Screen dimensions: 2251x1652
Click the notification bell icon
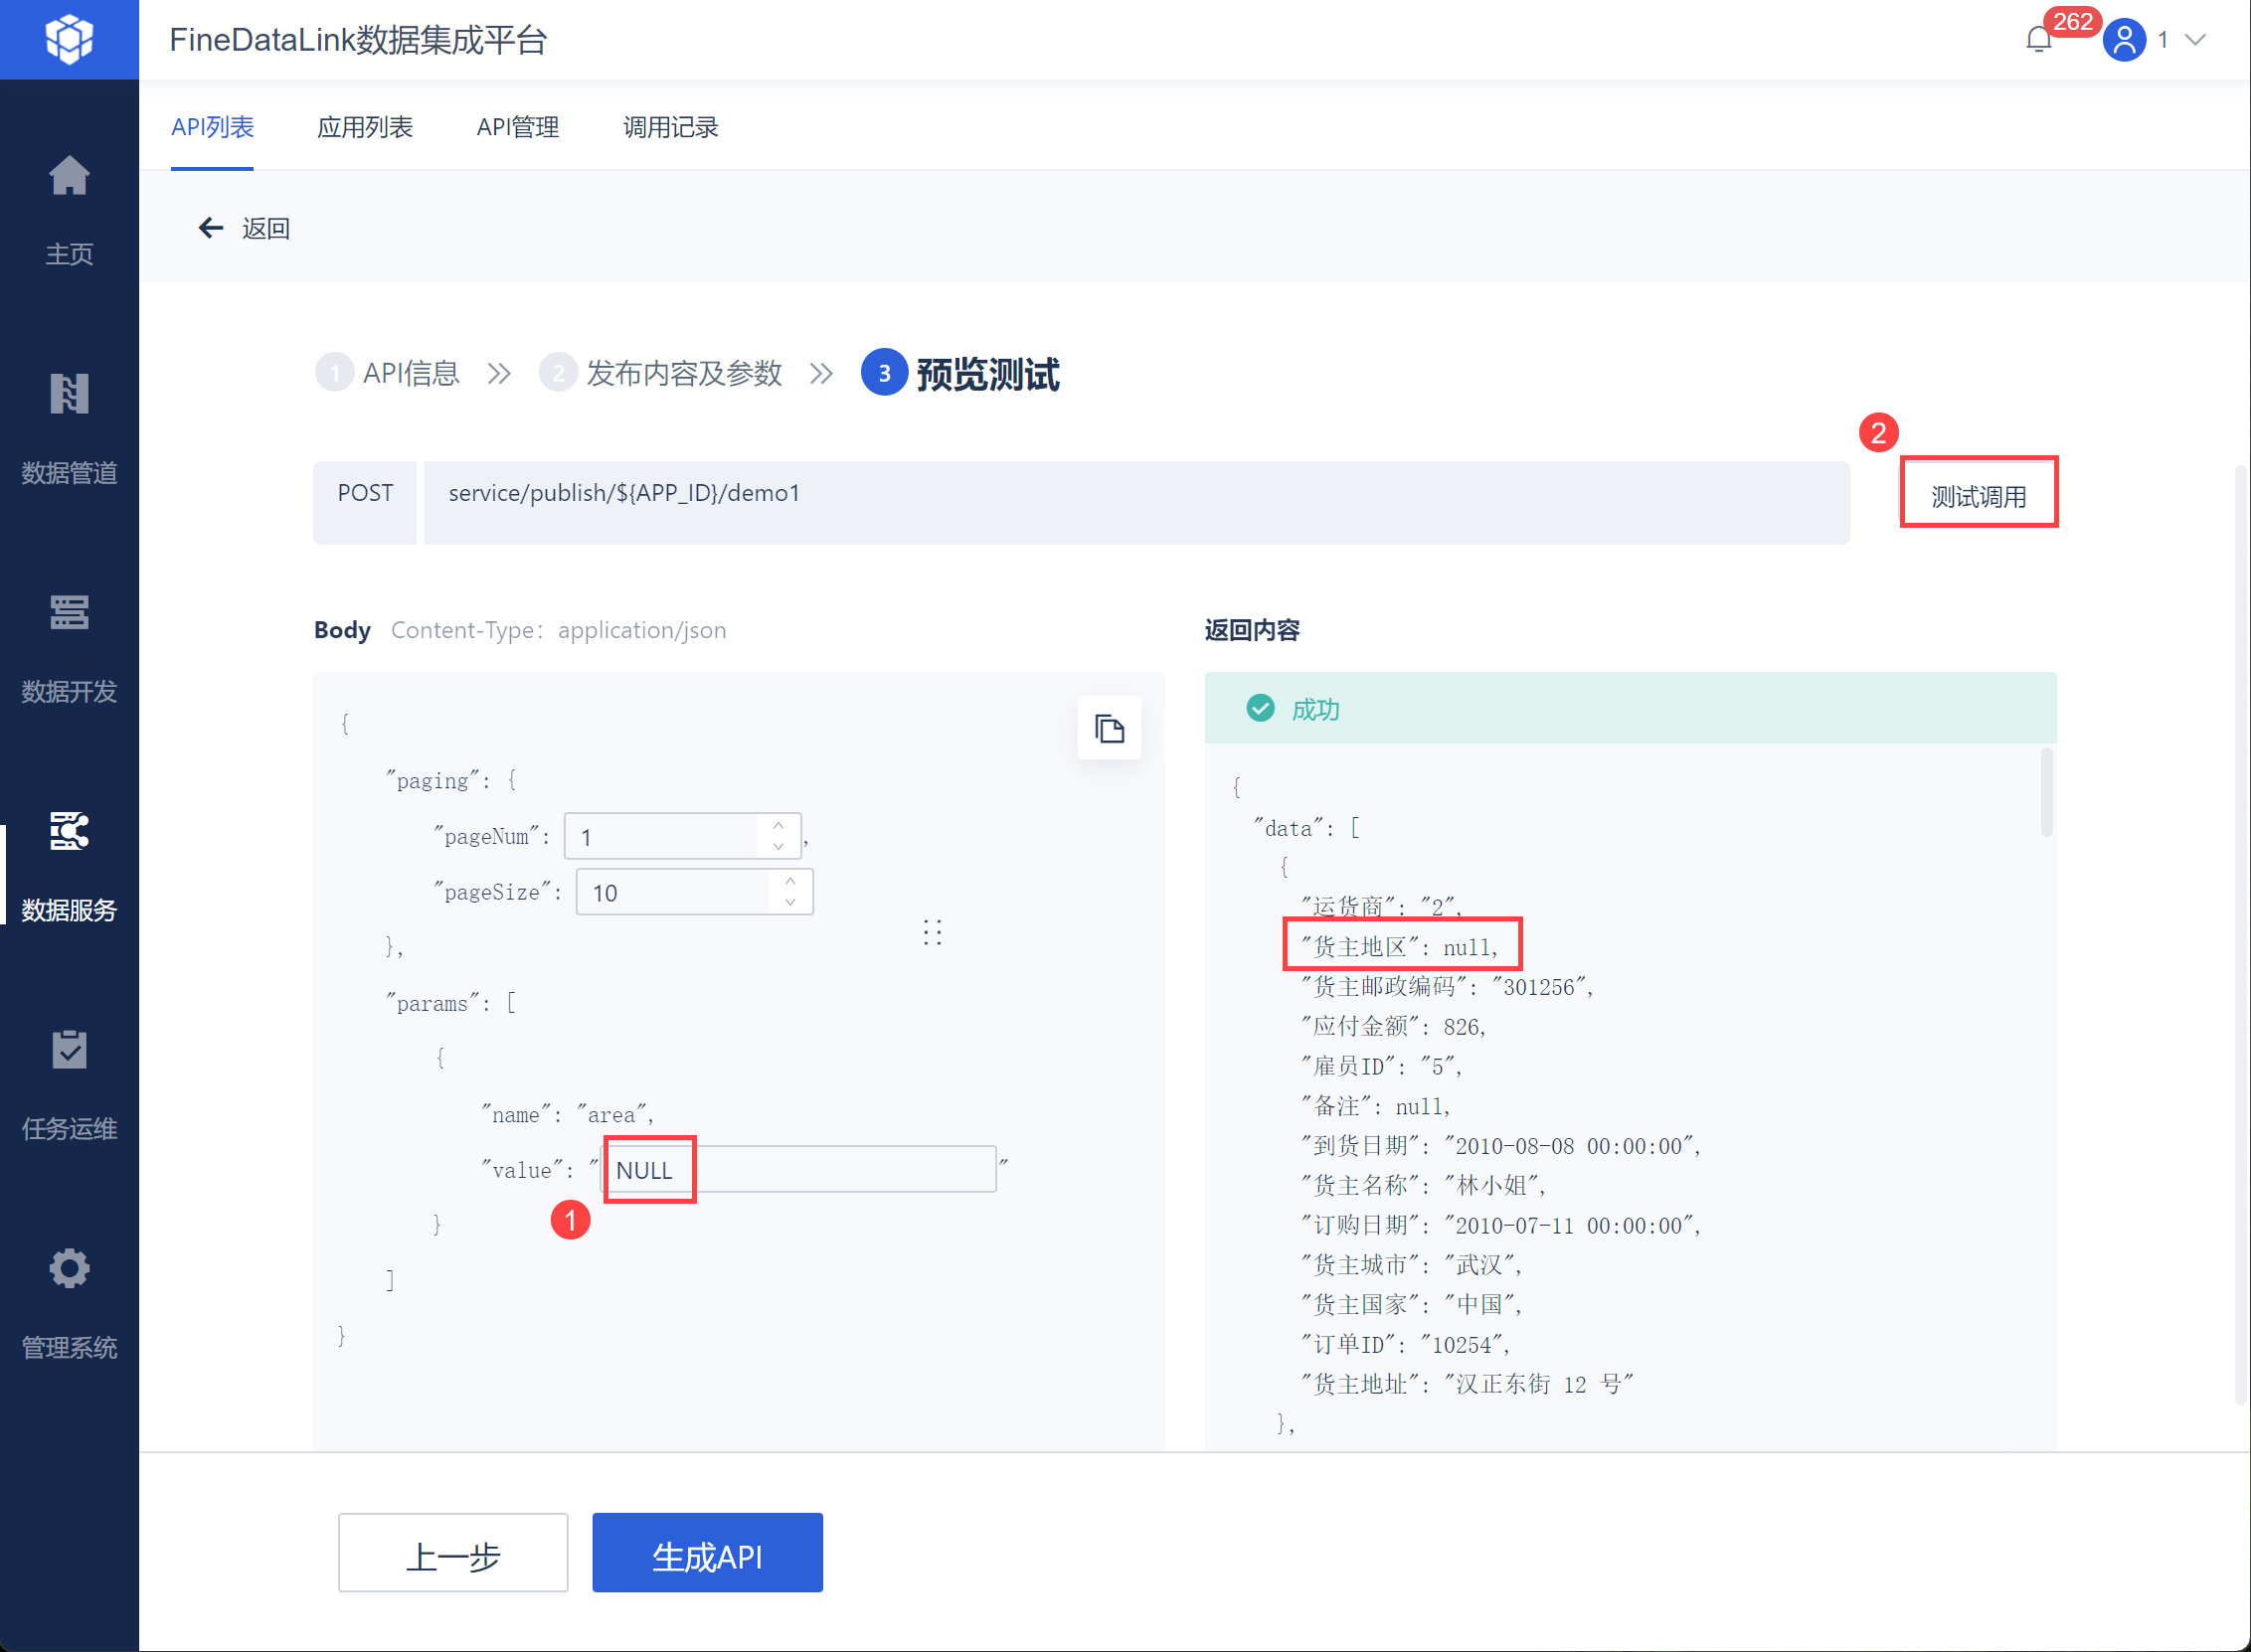coord(2038,40)
